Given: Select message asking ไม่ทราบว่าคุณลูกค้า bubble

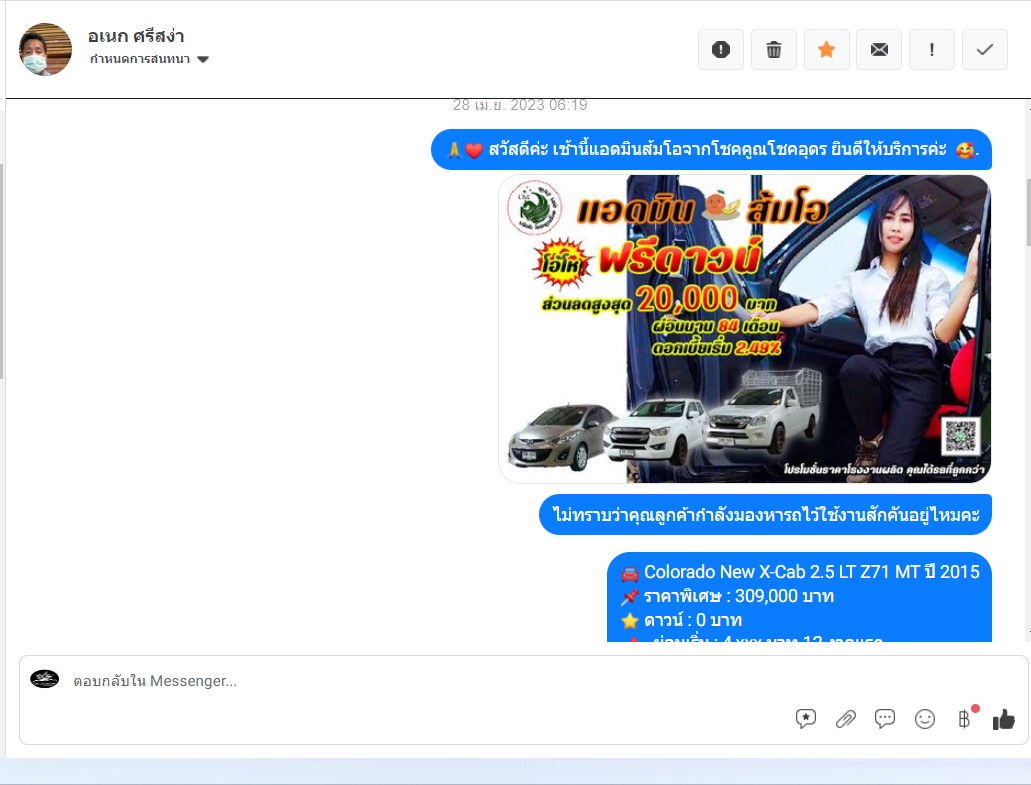Looking at the screenshot, I should [765, 514].
